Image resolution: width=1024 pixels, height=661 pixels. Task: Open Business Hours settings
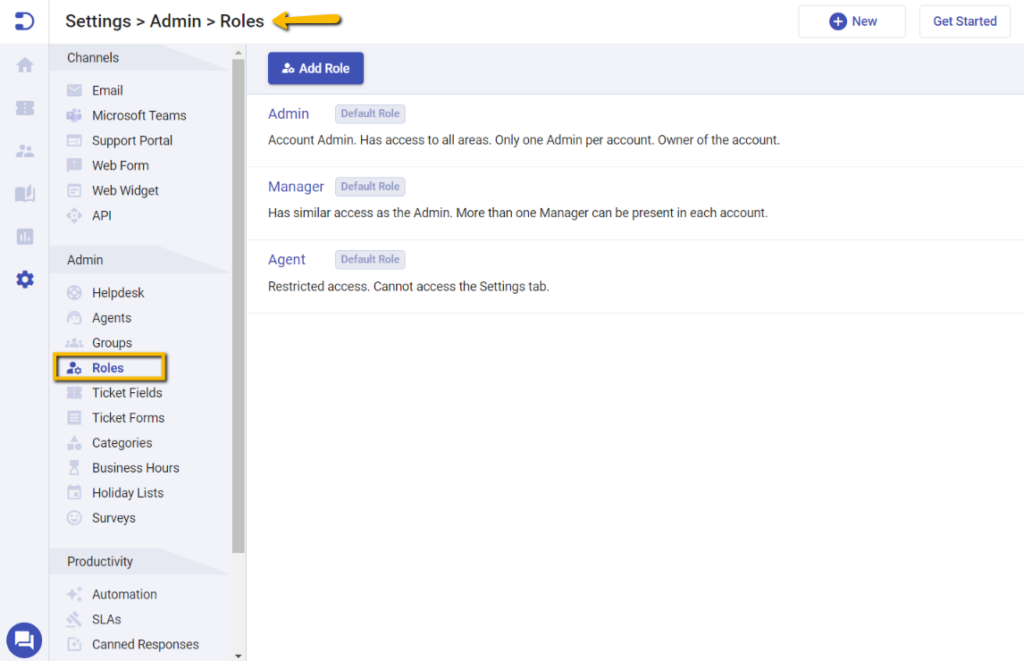click(x=135, y=468)
